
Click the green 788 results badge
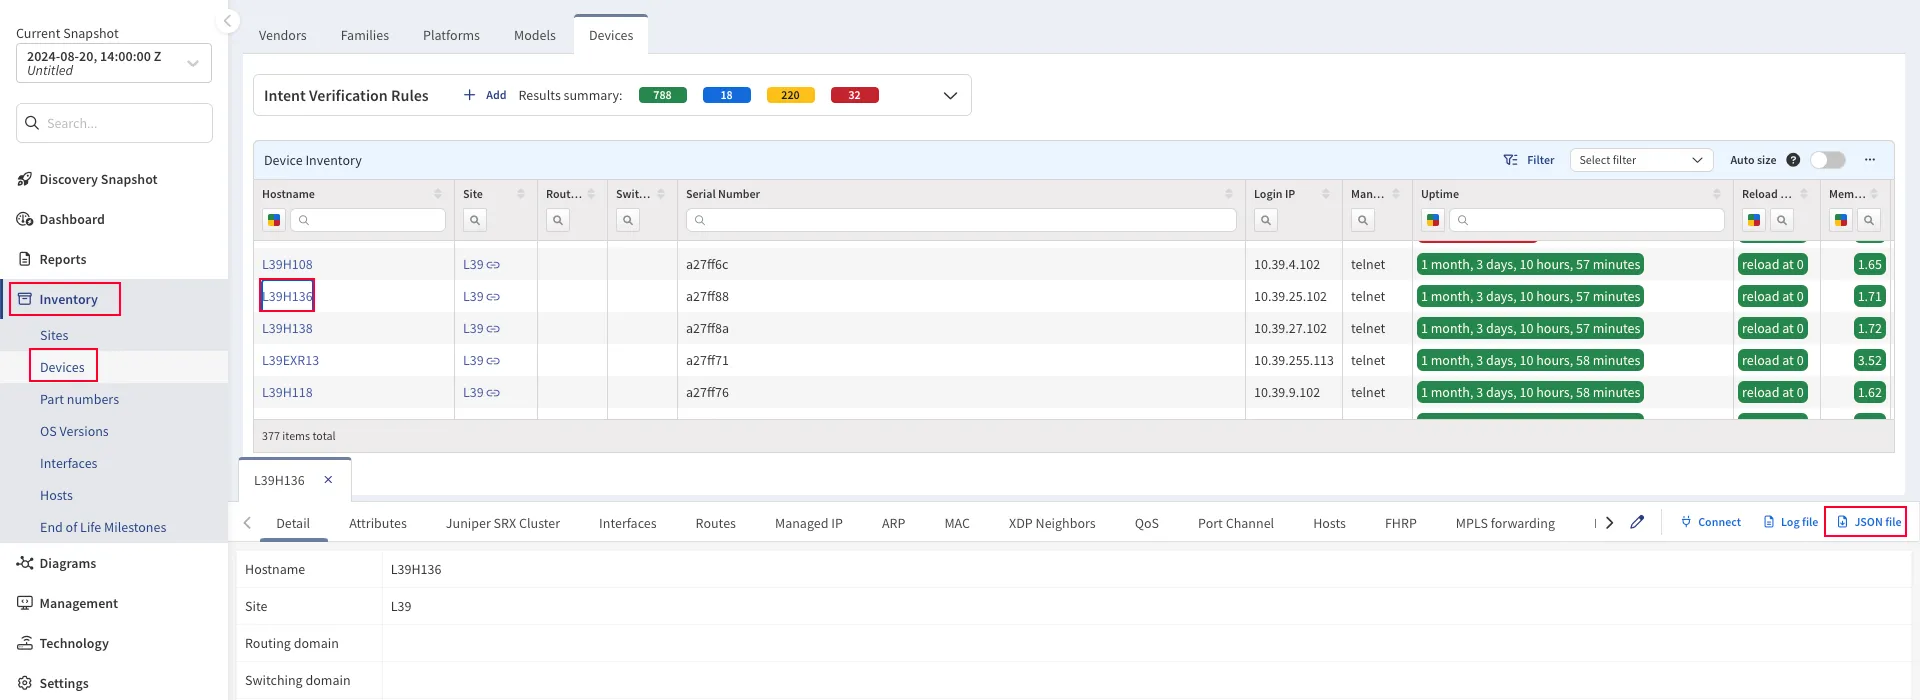[x=662, y=96]
